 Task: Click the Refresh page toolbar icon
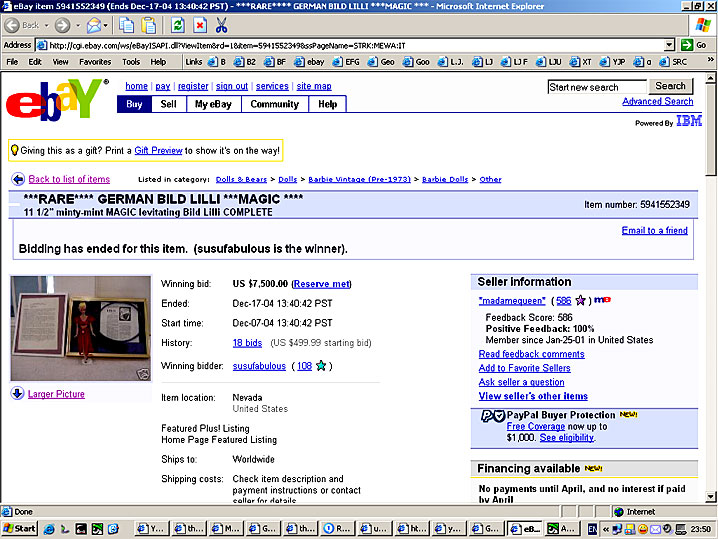178,25
